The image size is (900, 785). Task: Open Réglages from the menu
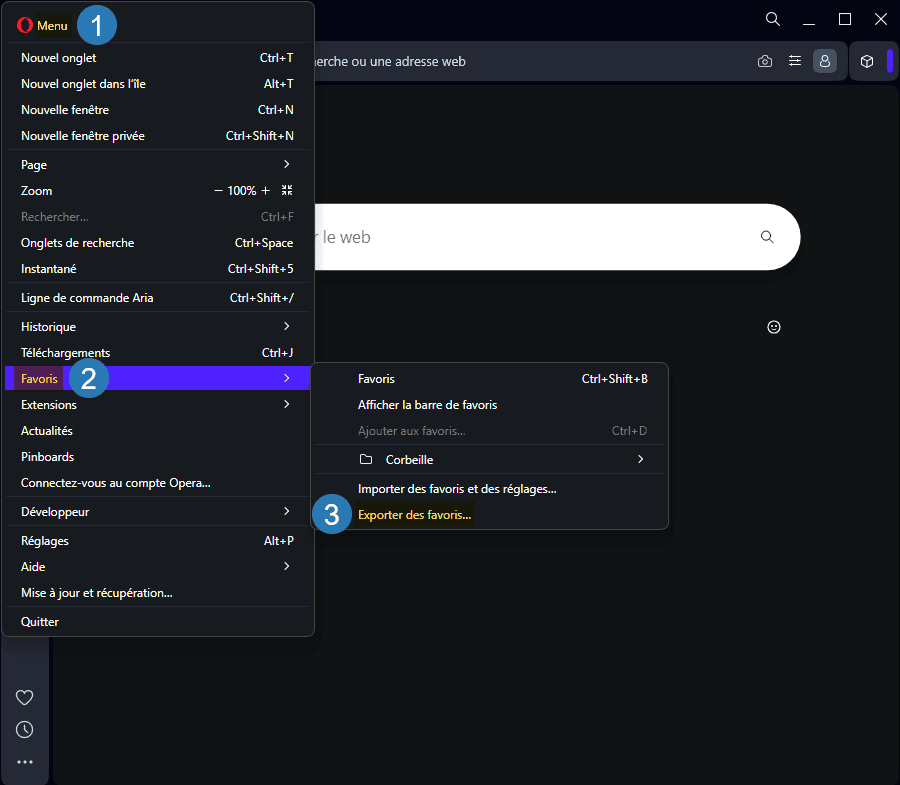coord(47,540)
